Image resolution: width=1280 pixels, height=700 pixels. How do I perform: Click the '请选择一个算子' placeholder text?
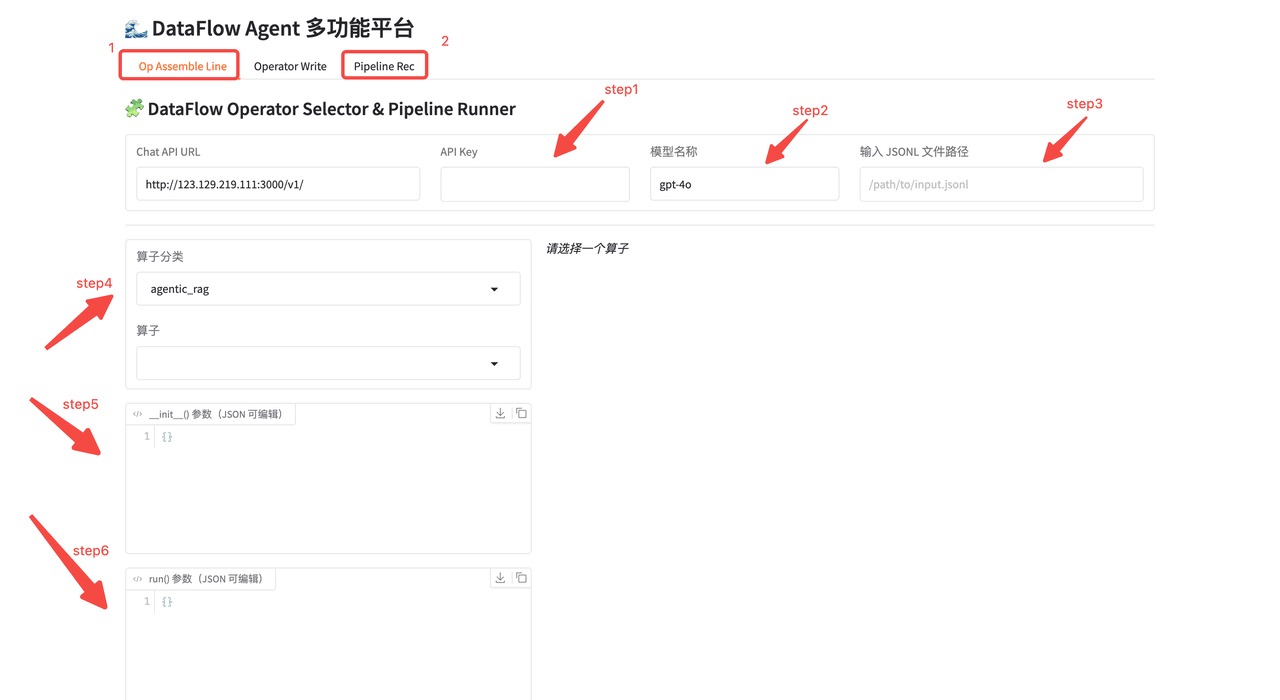point(587,248)
